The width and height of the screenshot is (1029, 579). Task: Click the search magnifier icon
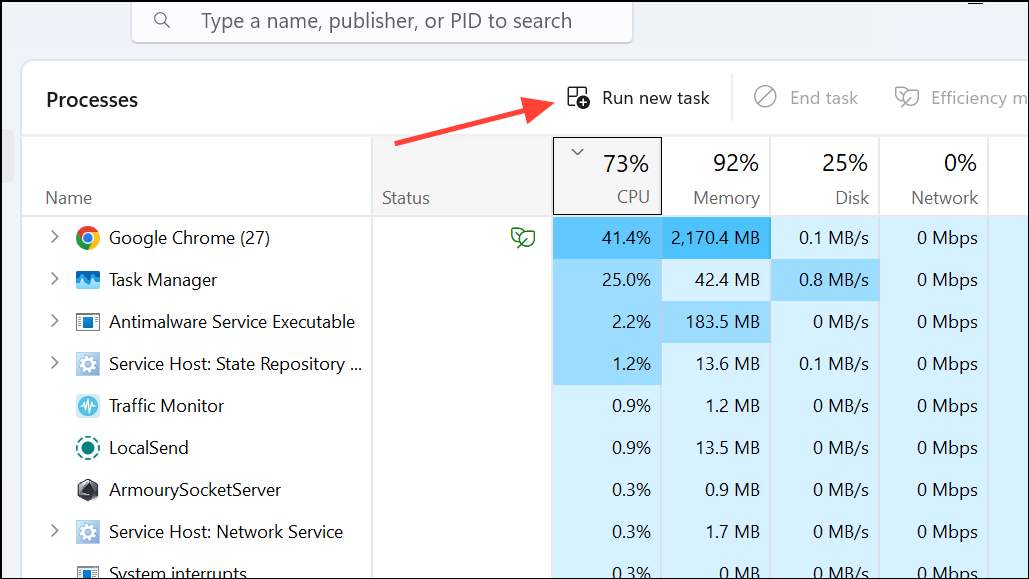point(162,20)
